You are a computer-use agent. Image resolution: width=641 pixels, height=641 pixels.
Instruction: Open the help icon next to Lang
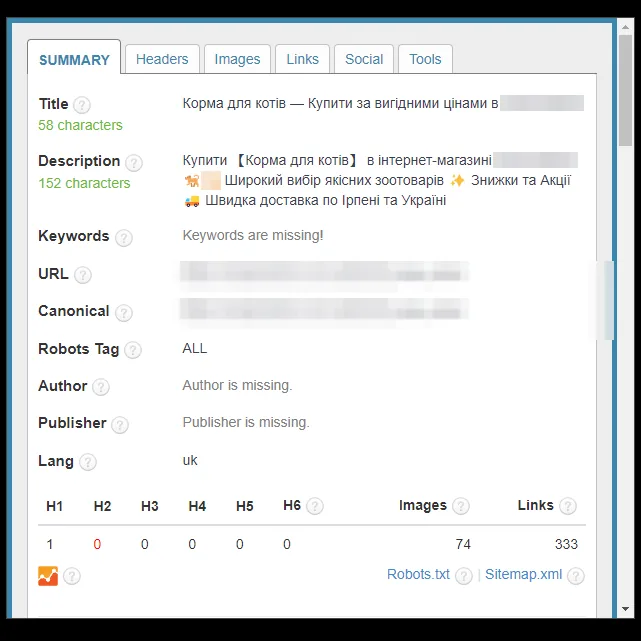(87, 462)
